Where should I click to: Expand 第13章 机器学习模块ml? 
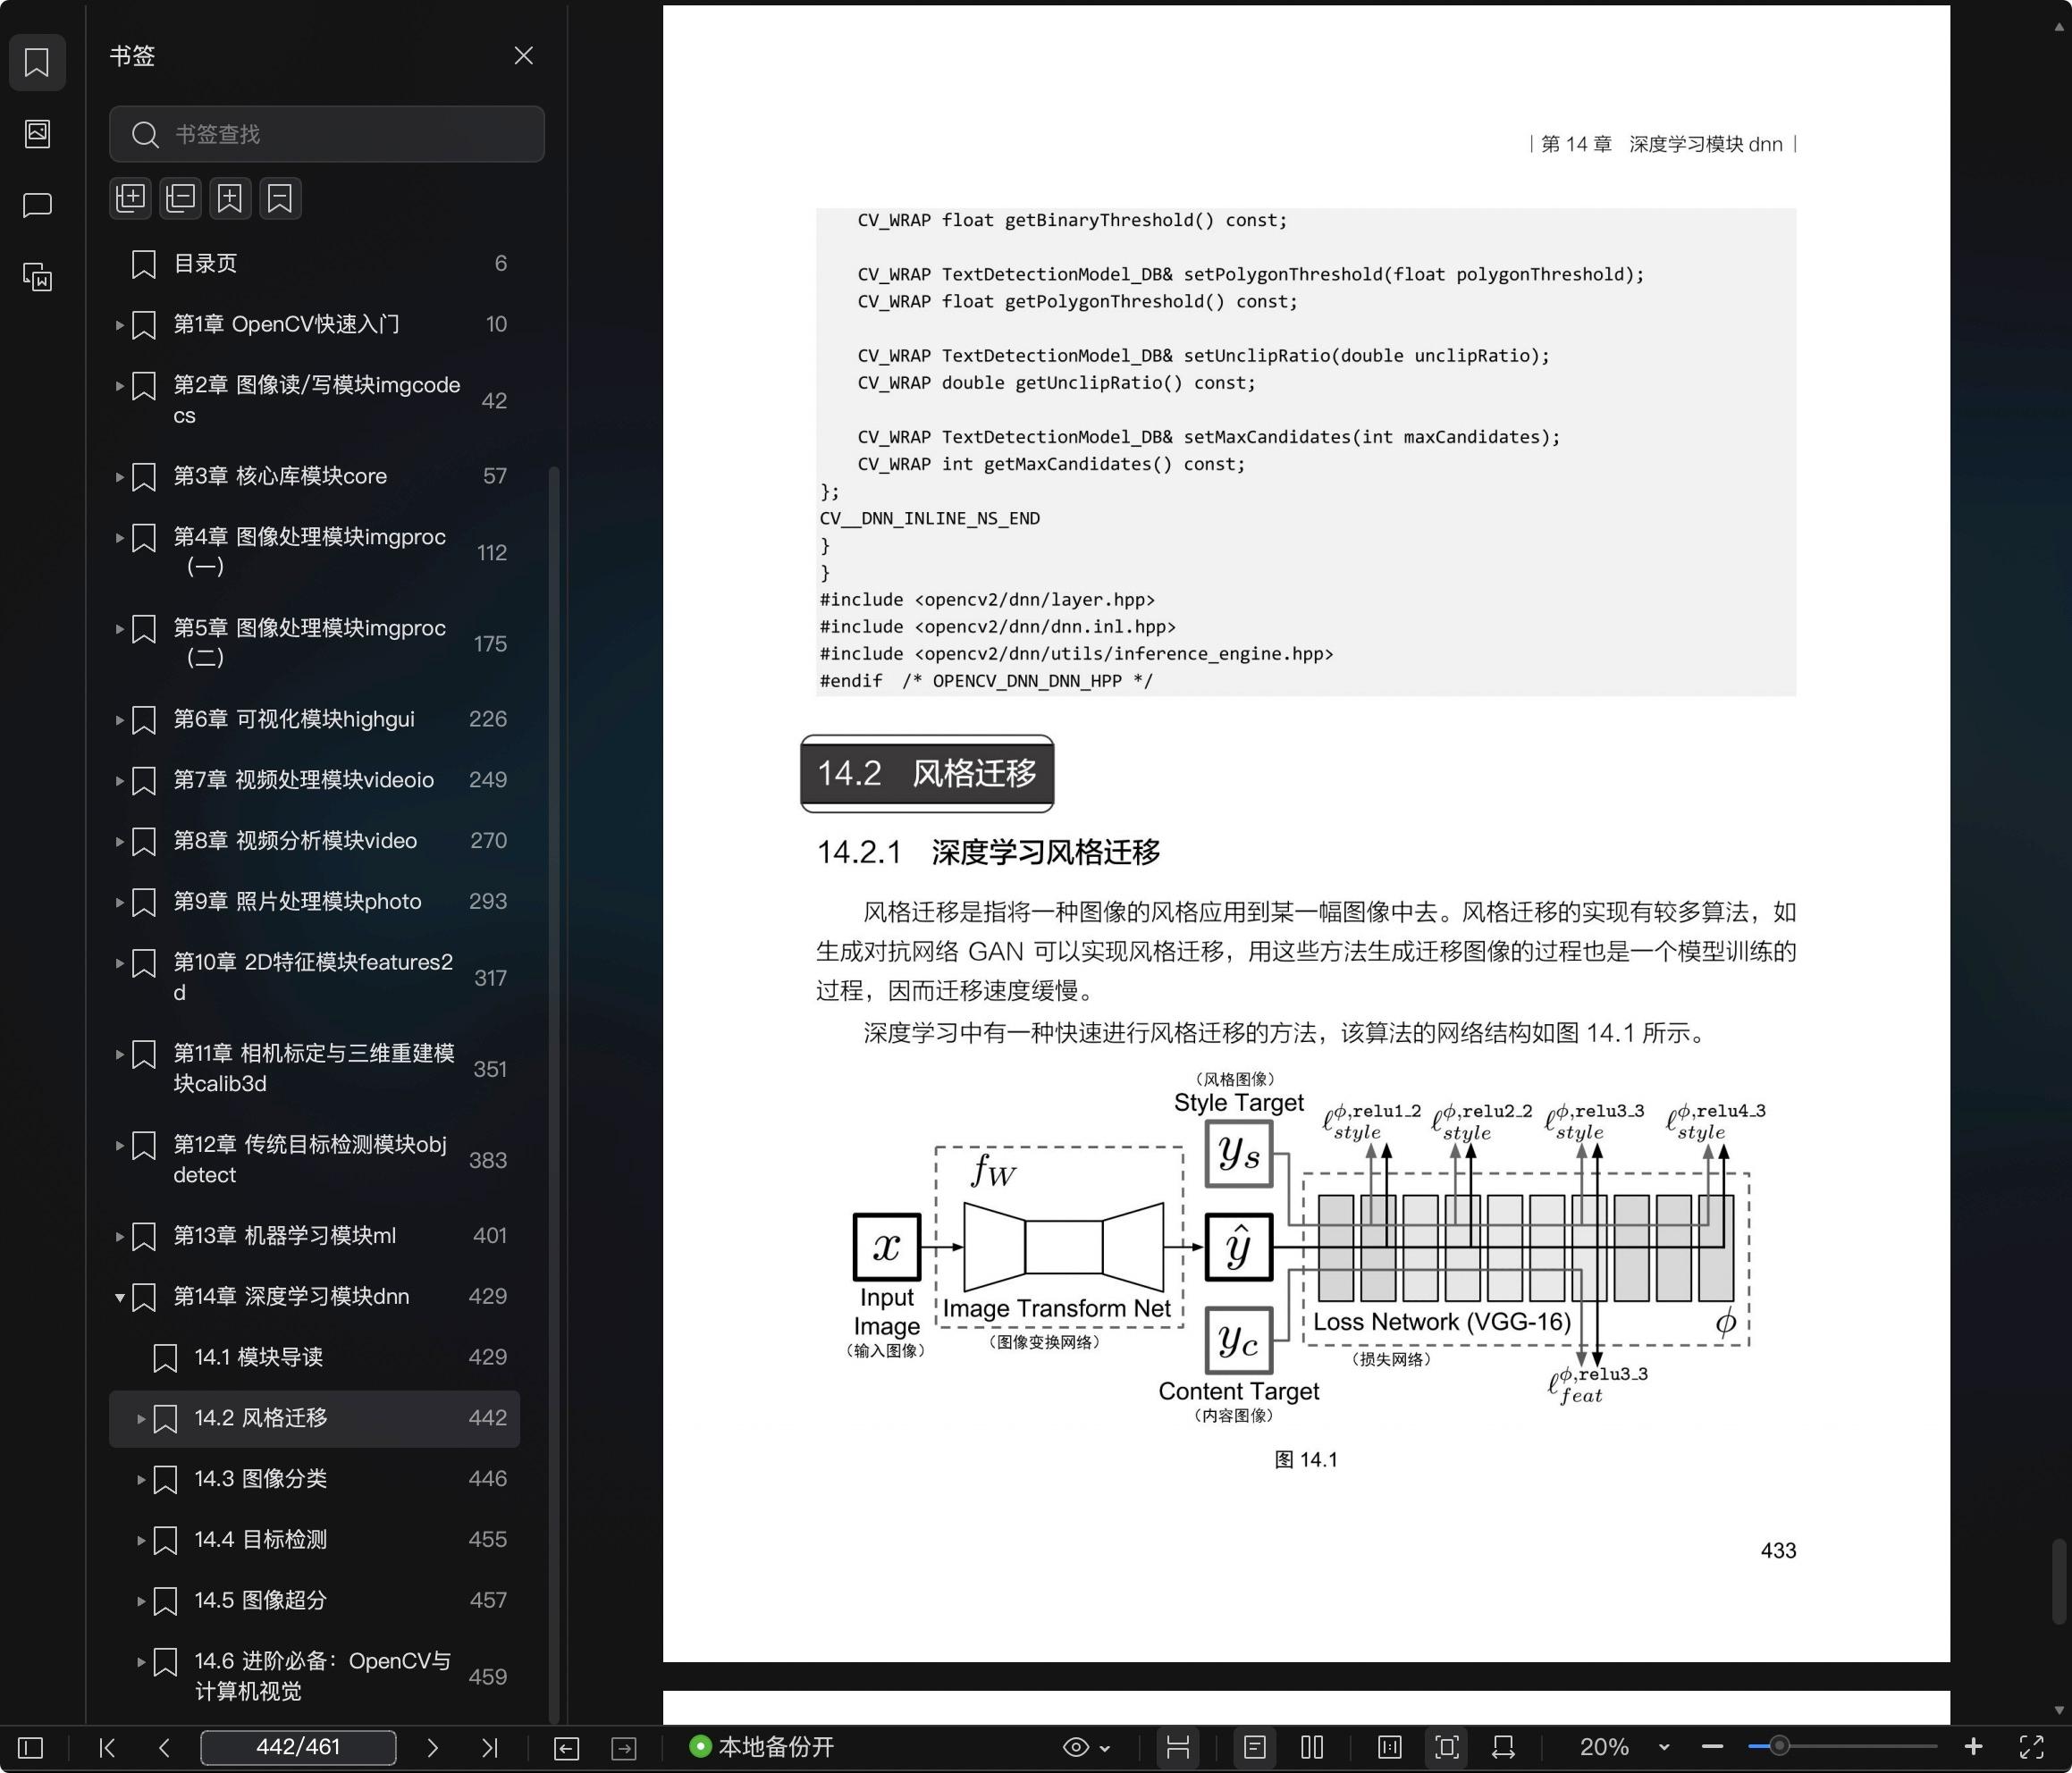coord(120,1236)
